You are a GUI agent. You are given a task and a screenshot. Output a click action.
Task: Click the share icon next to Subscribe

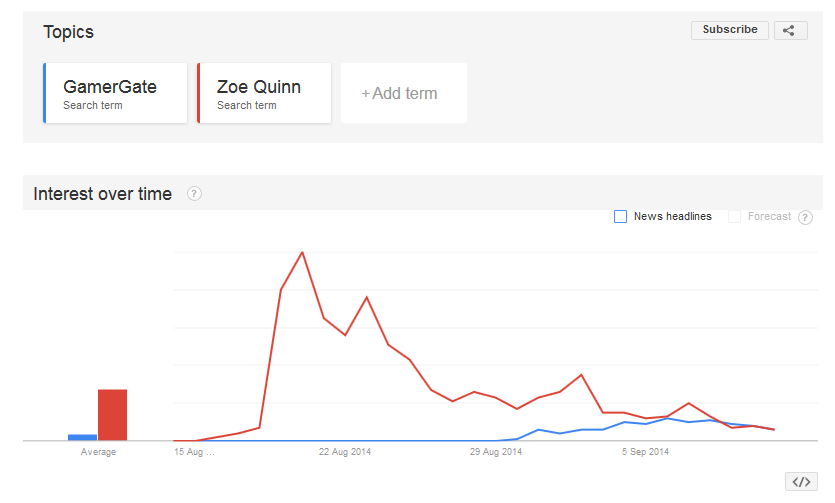[790, 30]
